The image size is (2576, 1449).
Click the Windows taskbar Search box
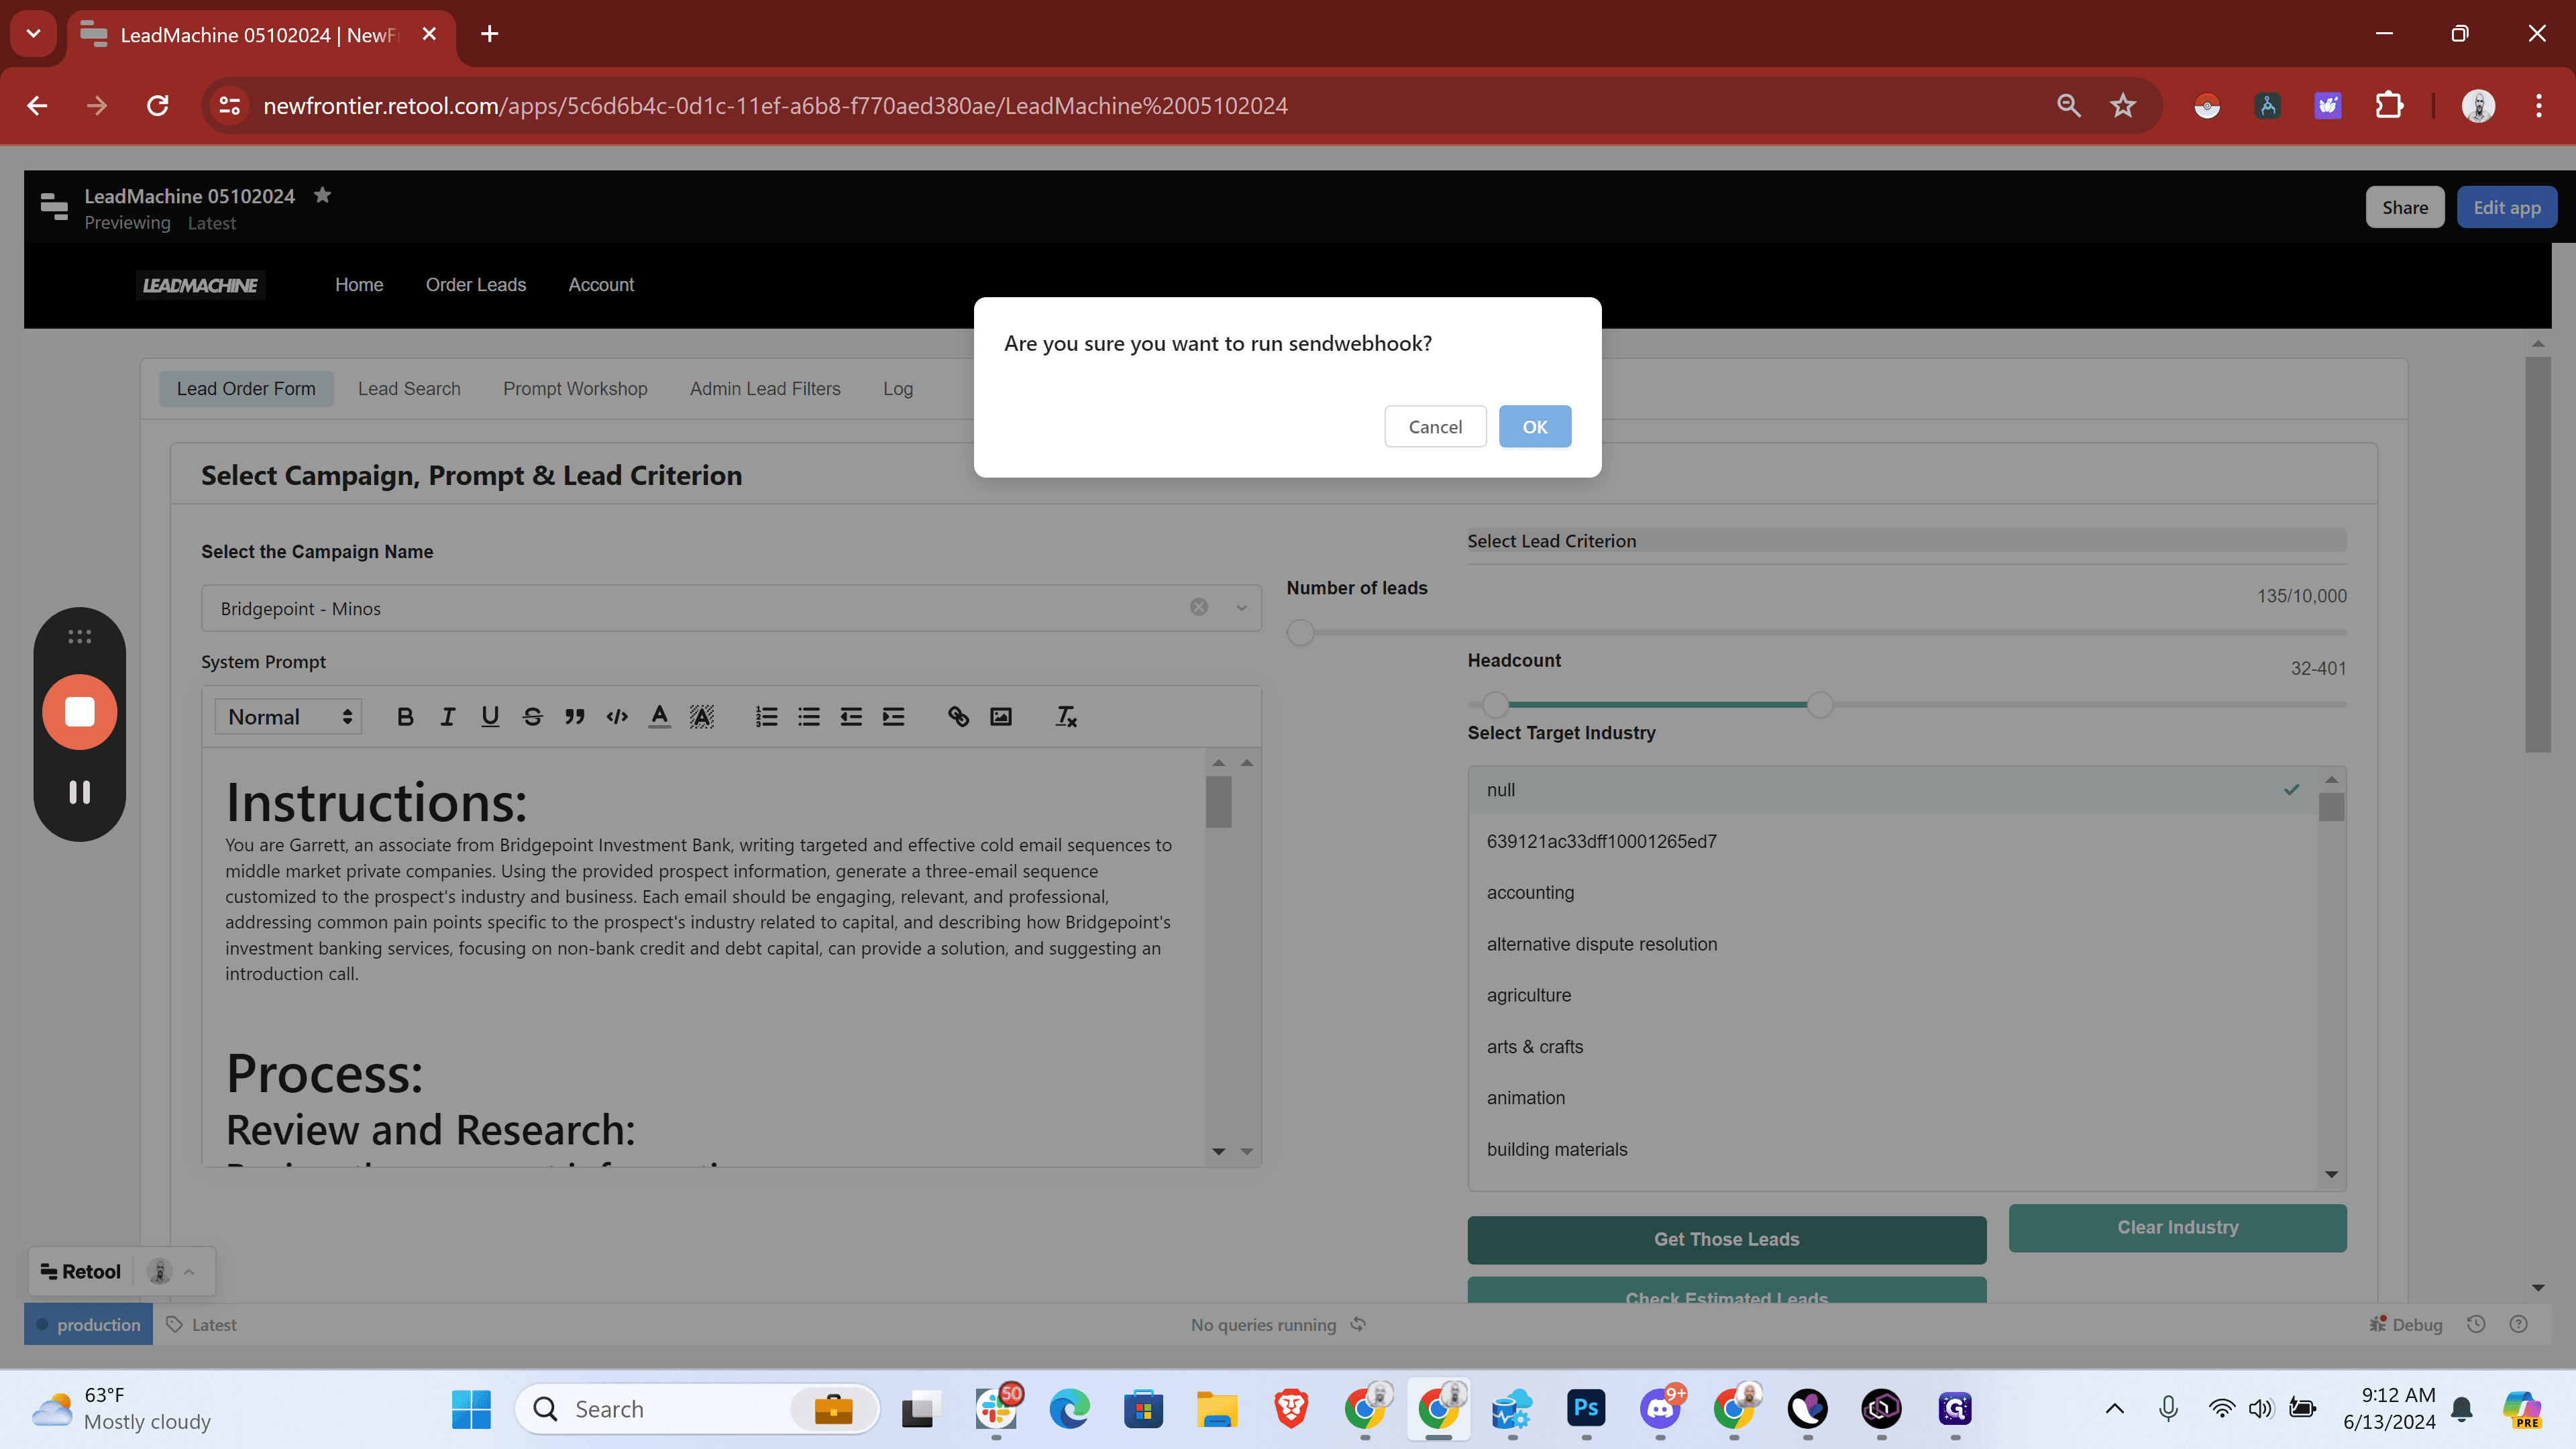click(697, 1409)
